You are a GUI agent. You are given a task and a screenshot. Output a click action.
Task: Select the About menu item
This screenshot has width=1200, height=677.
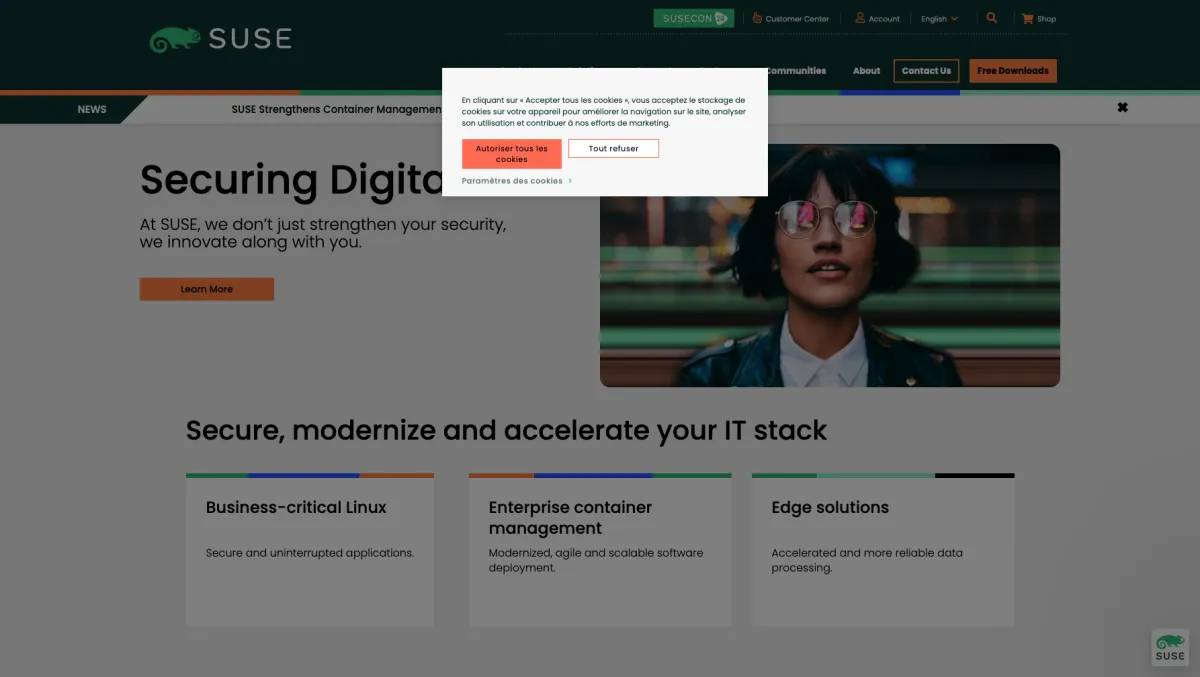point(866,70)
